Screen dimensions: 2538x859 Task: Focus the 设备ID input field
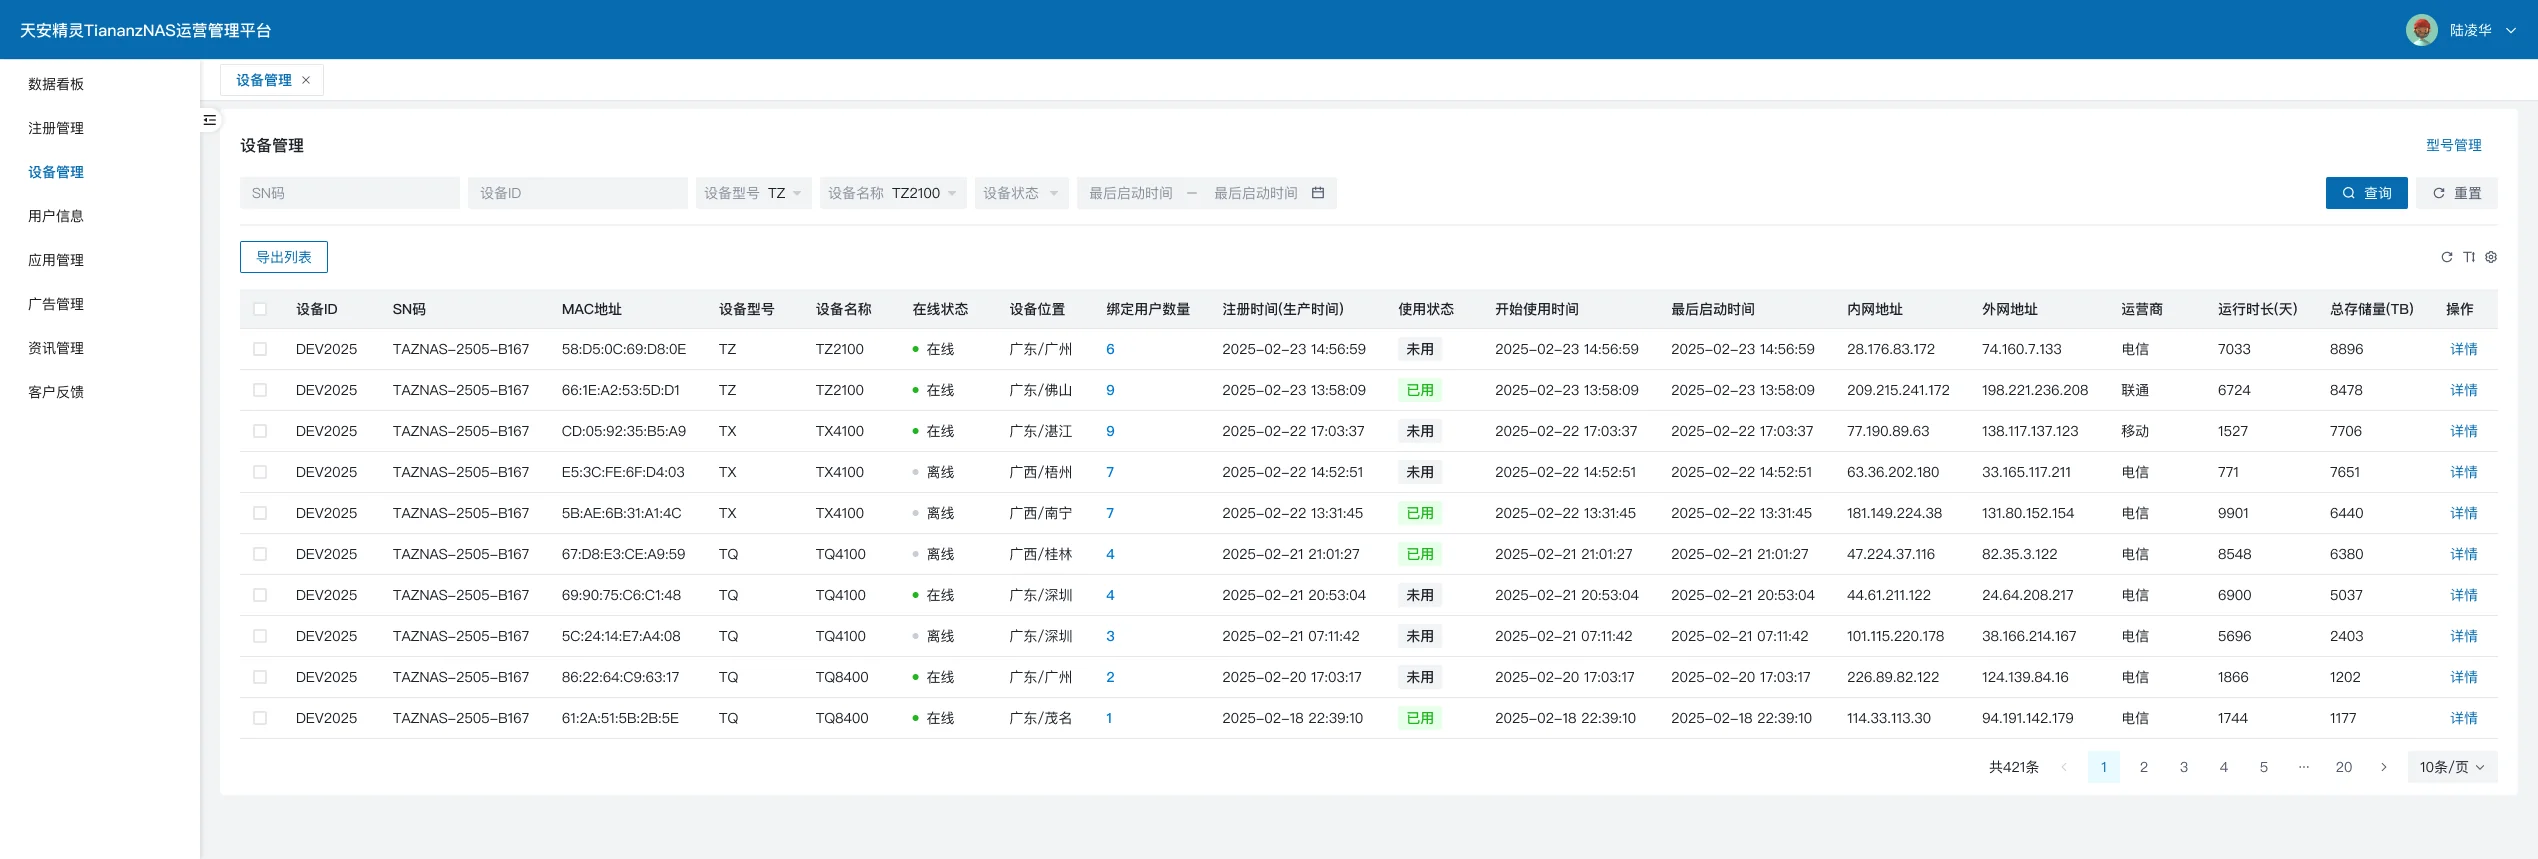pyautogui.click(x=578, y=193)
